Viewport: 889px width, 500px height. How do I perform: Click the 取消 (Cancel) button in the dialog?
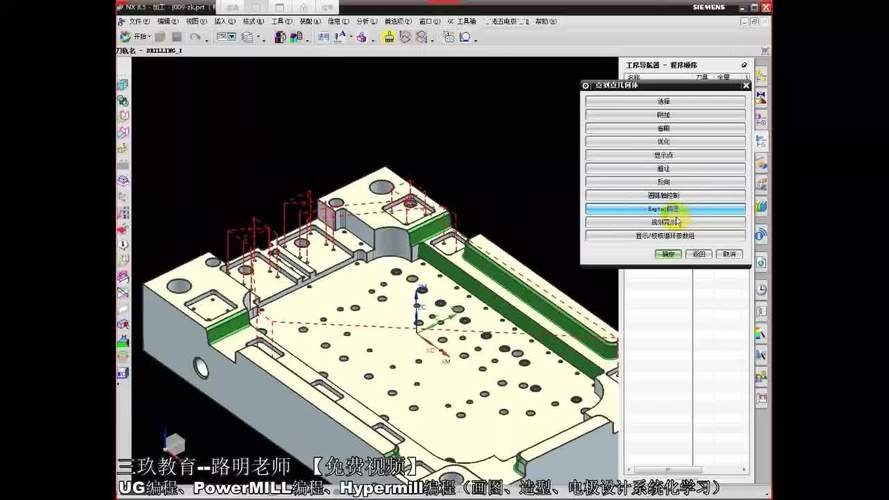(730, 254)
